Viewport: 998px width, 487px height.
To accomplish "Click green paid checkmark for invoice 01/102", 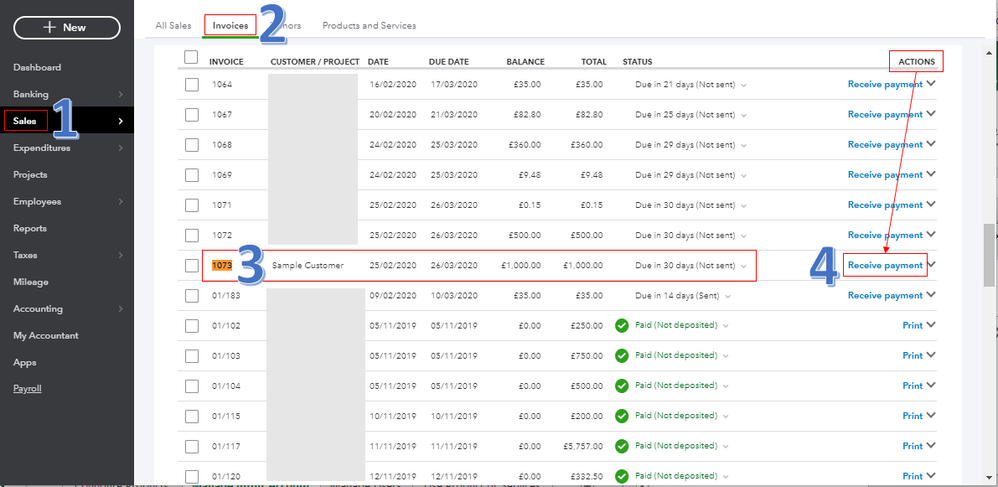I will click(x=622, y=326).
